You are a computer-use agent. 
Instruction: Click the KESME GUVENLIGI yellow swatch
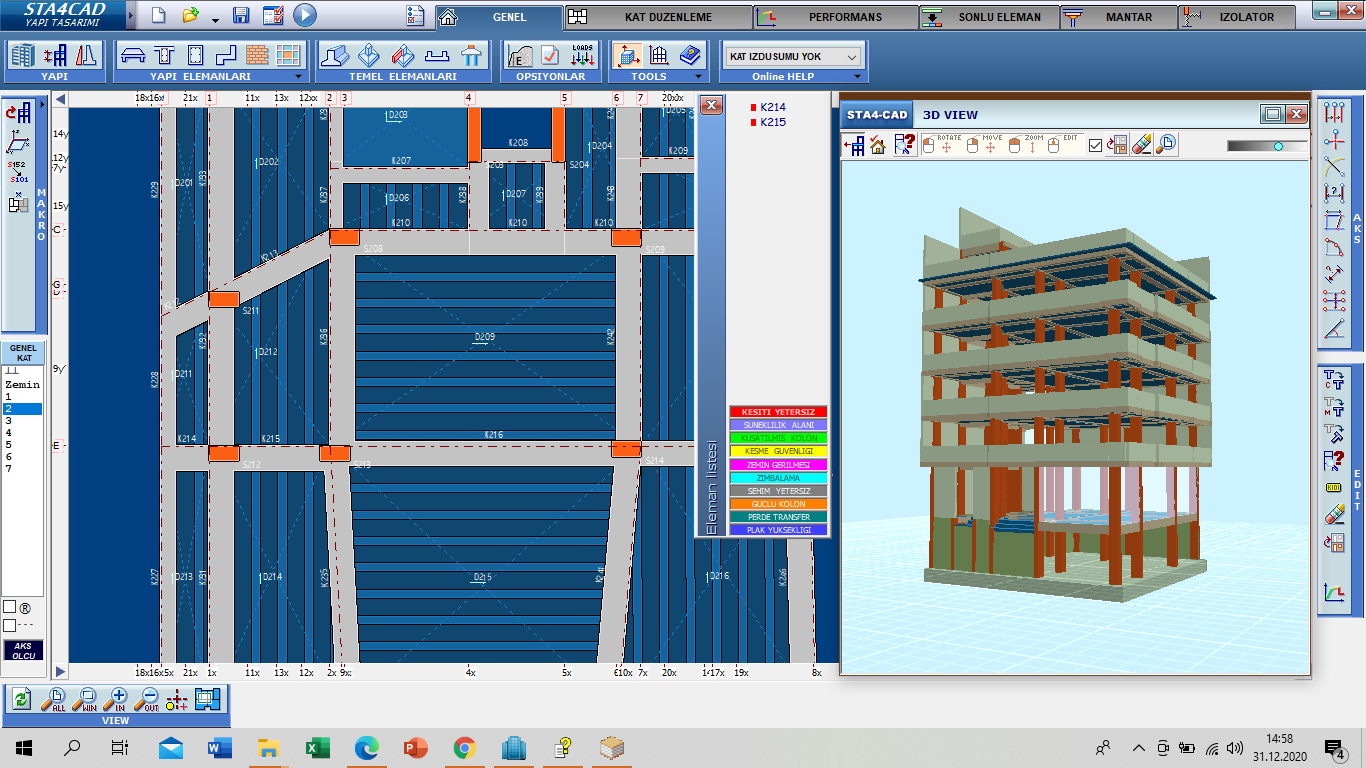tap(778, 451)
